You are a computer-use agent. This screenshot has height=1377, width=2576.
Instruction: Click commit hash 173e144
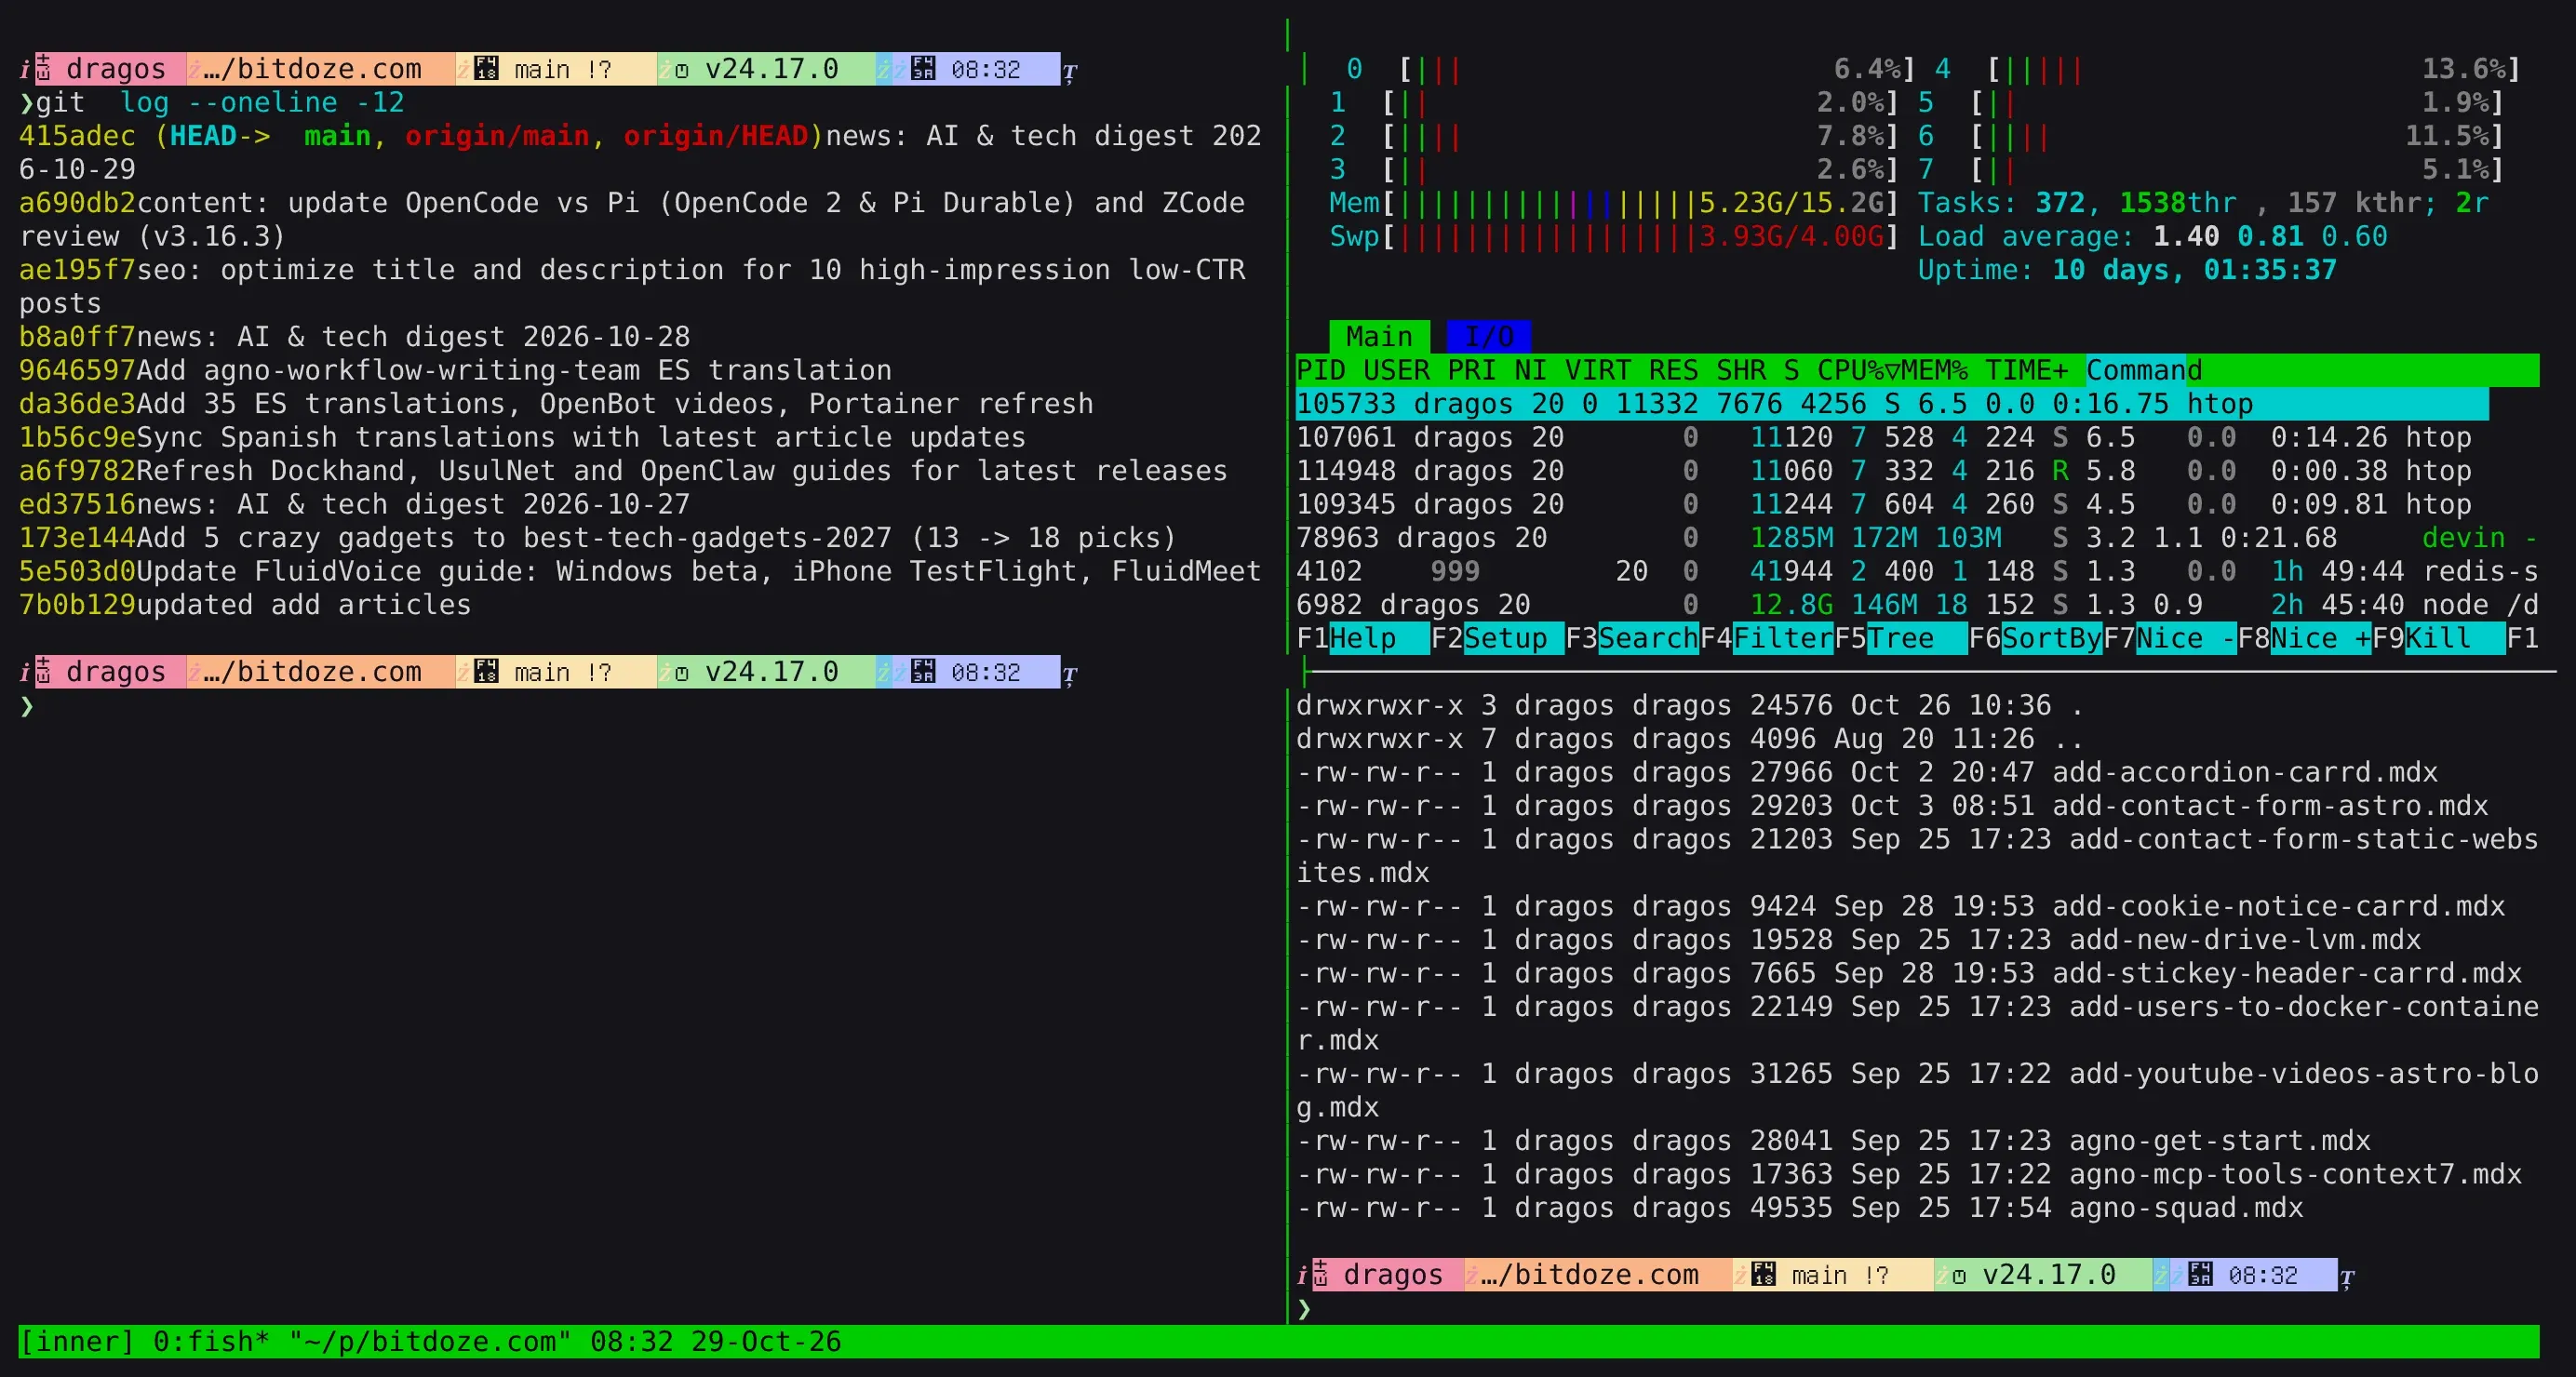(77, 538)
